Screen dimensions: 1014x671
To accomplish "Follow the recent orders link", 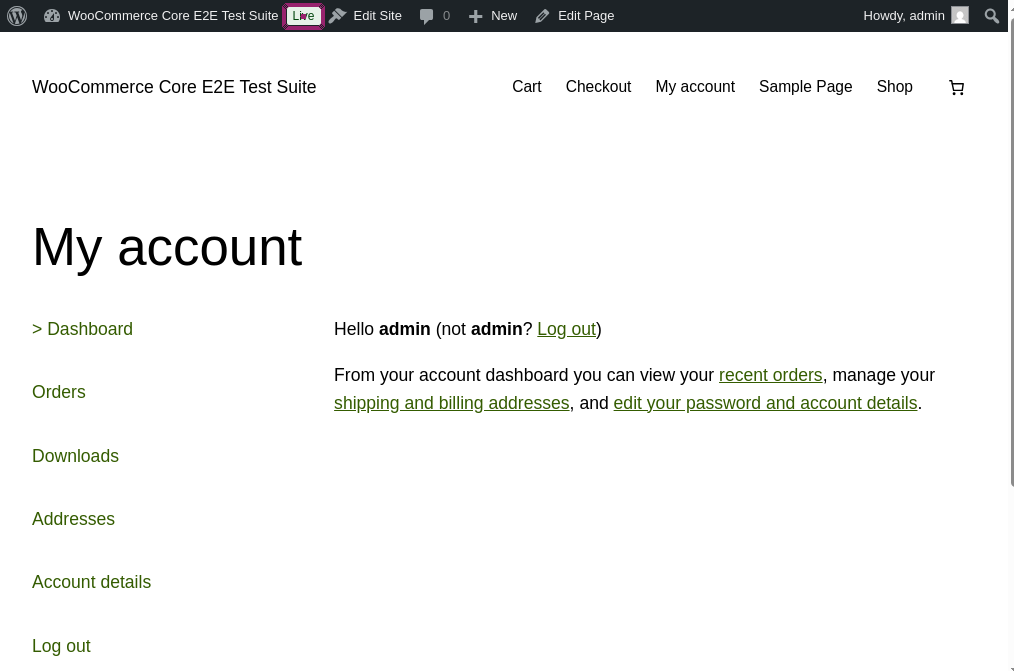I will point(770,375).
